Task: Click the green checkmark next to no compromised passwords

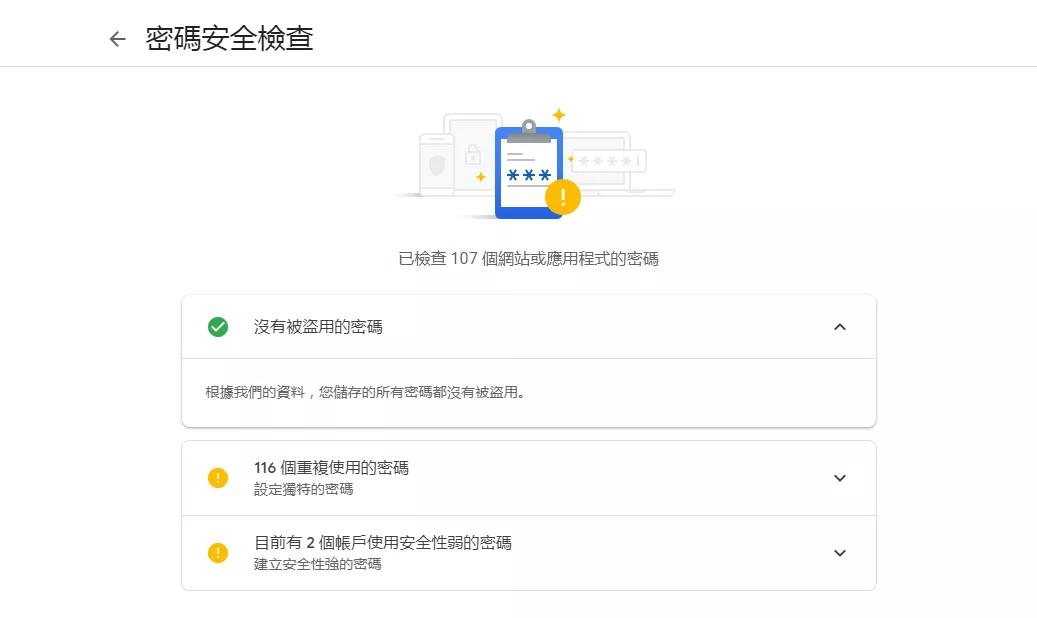Action: coord(218,327)
